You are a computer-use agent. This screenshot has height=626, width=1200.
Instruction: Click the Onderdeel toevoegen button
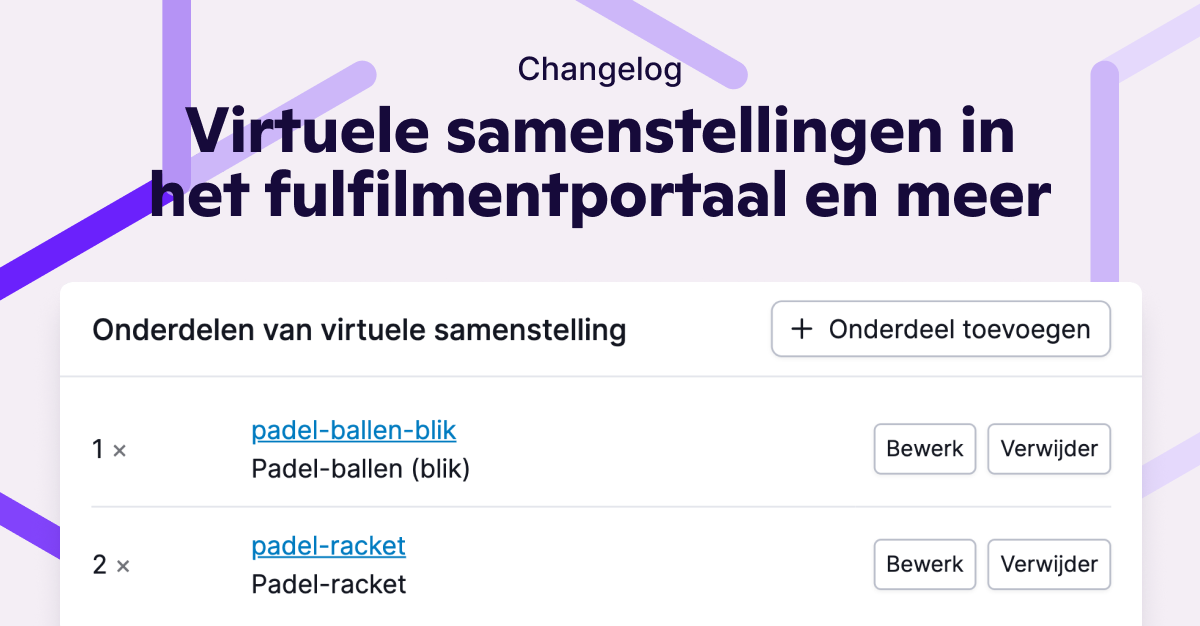coord(940,329)
